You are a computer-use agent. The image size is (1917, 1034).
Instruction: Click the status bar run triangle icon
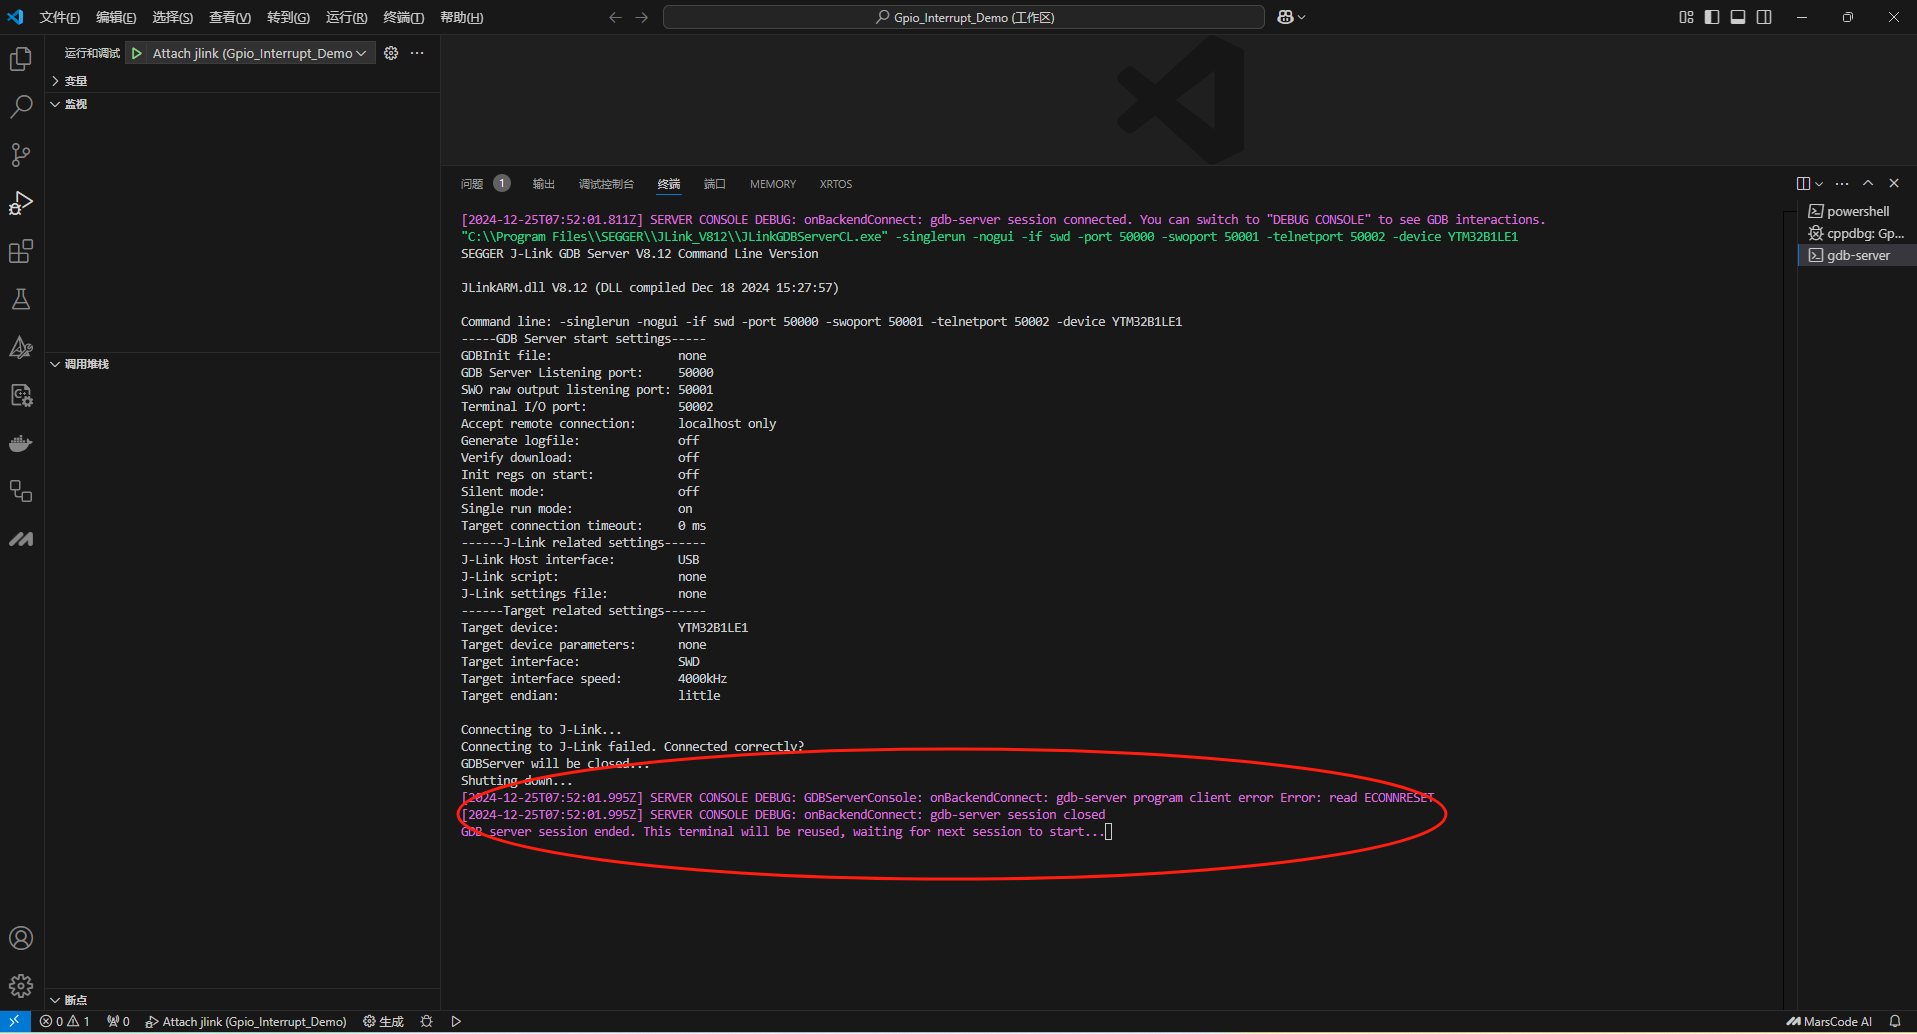click(x=456, y=1021)
